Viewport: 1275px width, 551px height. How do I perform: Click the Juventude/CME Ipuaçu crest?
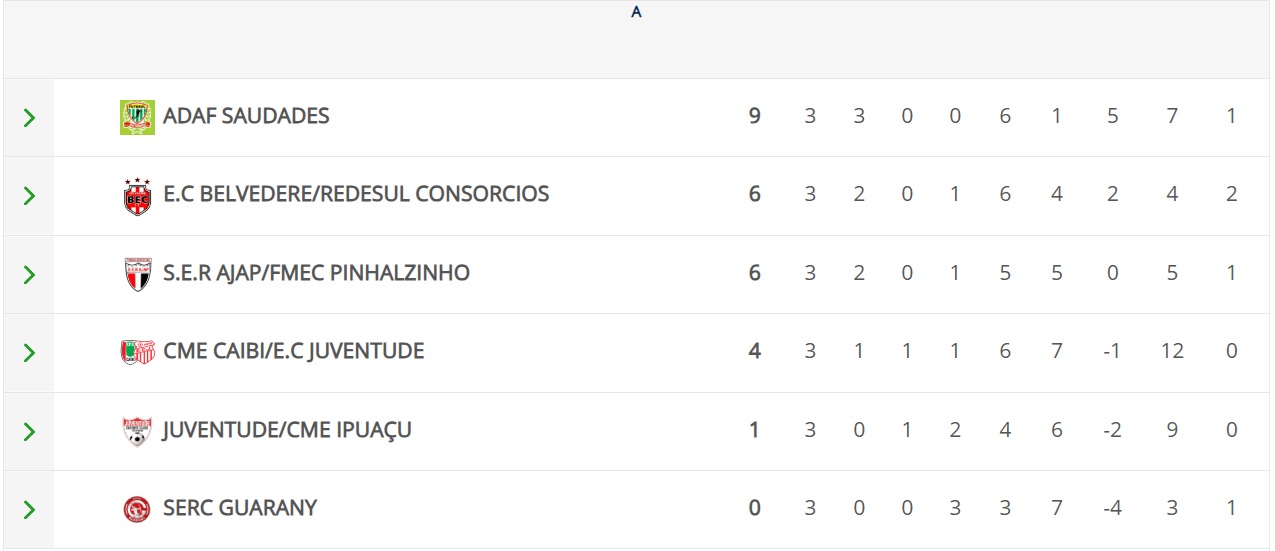pos(137,431)
